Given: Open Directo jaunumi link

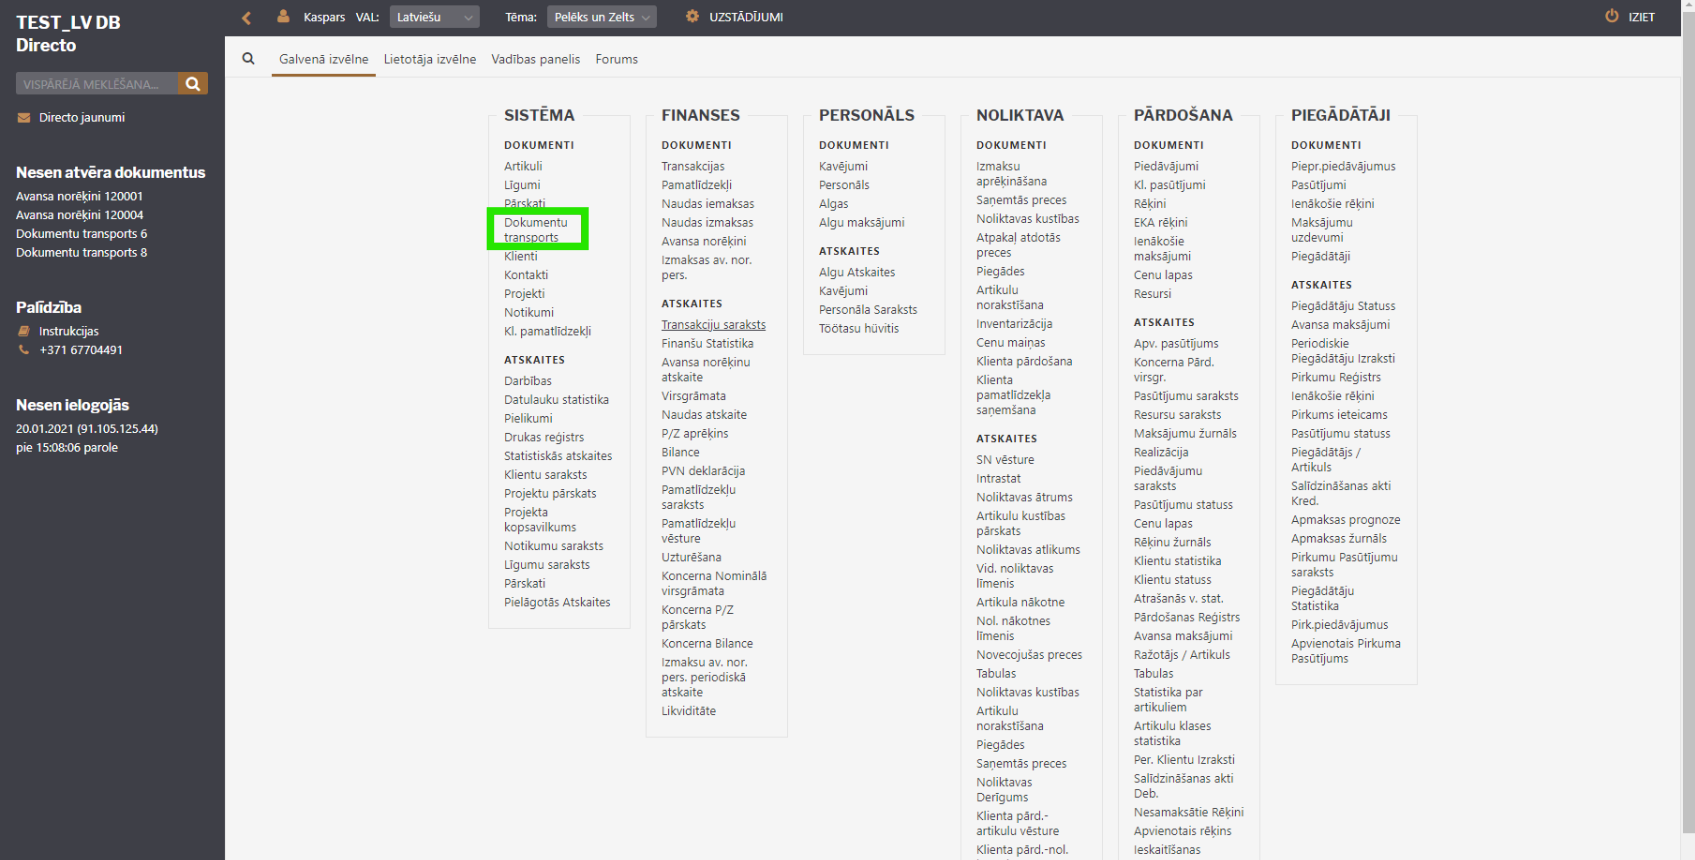Looking at the screenshot, I should click(x=82, y=118).
